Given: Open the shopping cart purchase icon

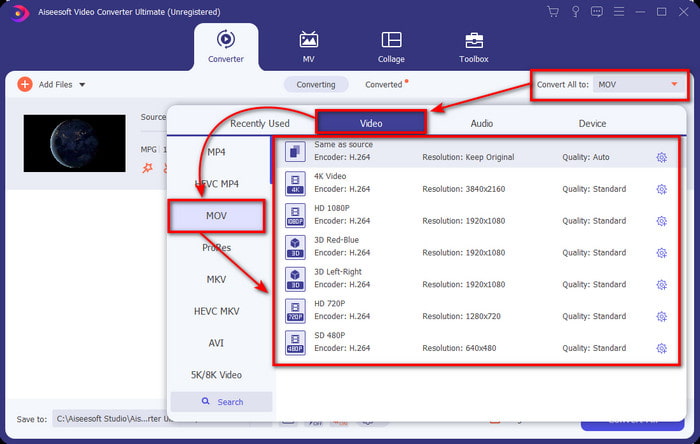Looking at the screenshot, I should [x=553, y=12].
